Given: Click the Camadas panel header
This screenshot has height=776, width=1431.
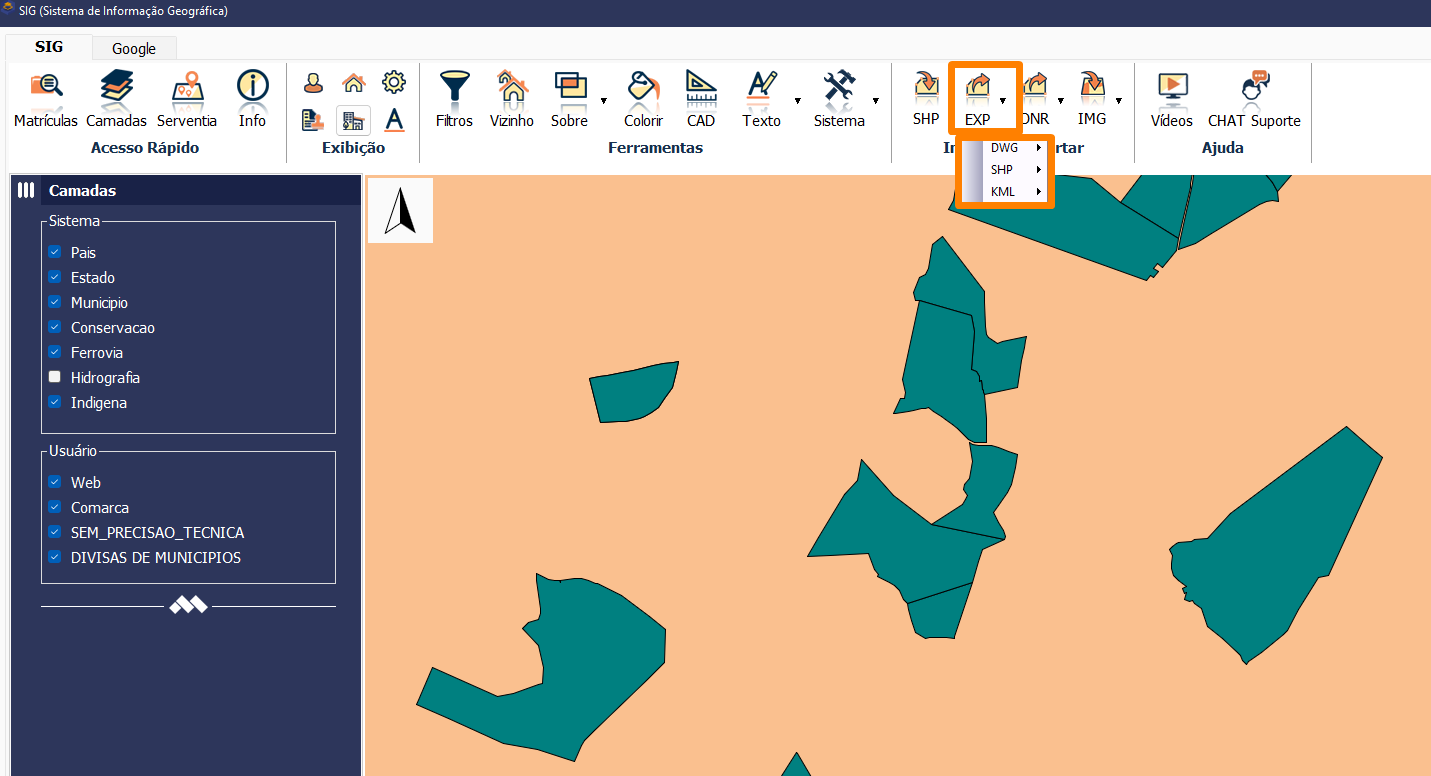Looking at the screenshot, I should pos(186,190).
